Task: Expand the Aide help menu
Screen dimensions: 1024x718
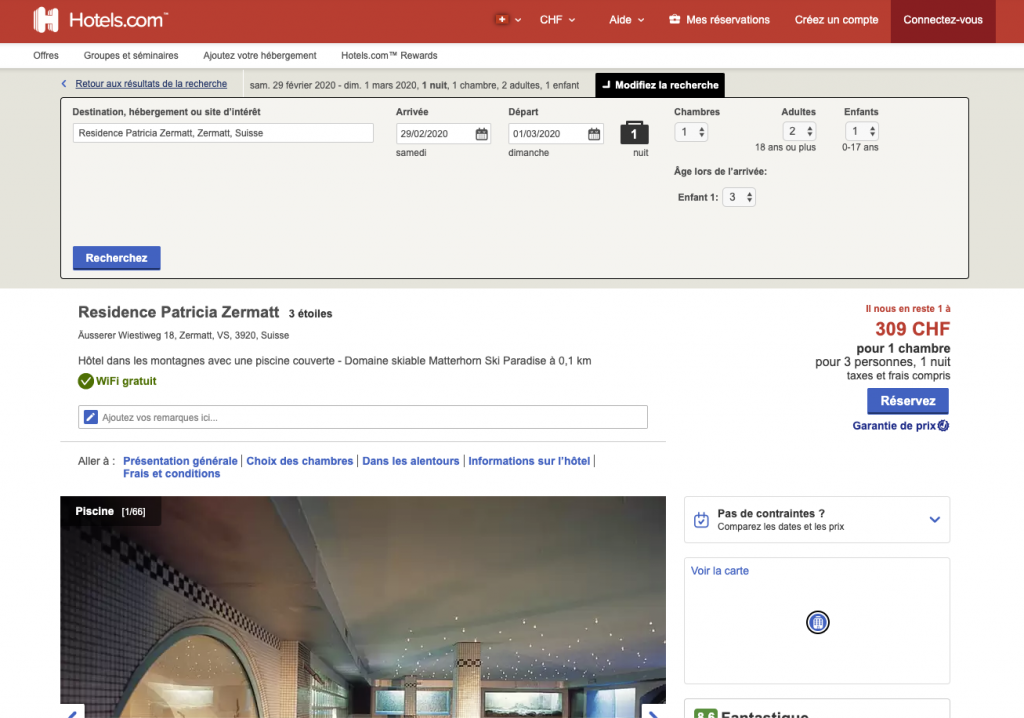Action: 626,20
